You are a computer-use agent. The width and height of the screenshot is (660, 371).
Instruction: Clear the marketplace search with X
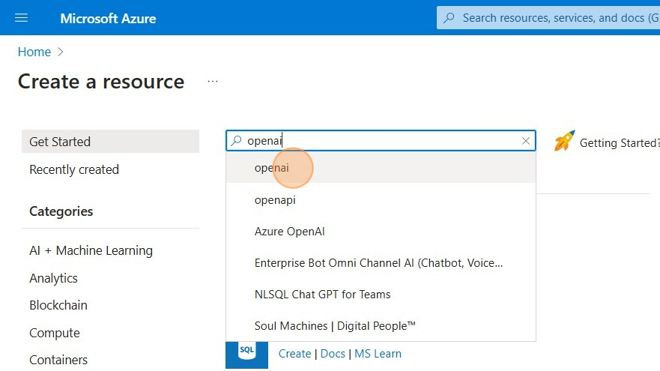pos(526,141)
